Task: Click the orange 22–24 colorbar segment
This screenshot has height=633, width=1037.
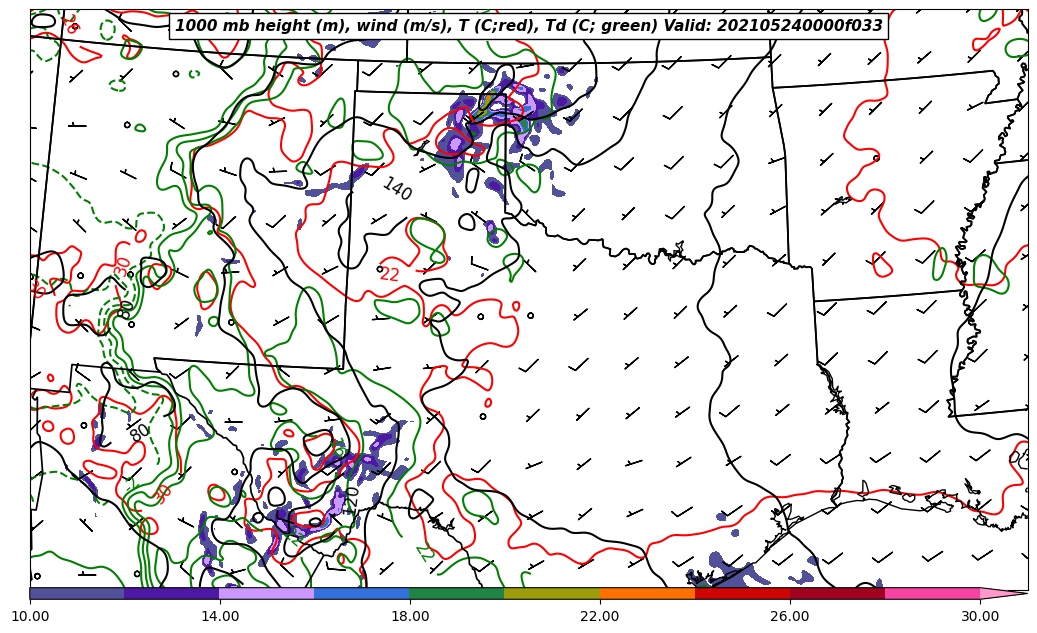Action: click(647, 593)
